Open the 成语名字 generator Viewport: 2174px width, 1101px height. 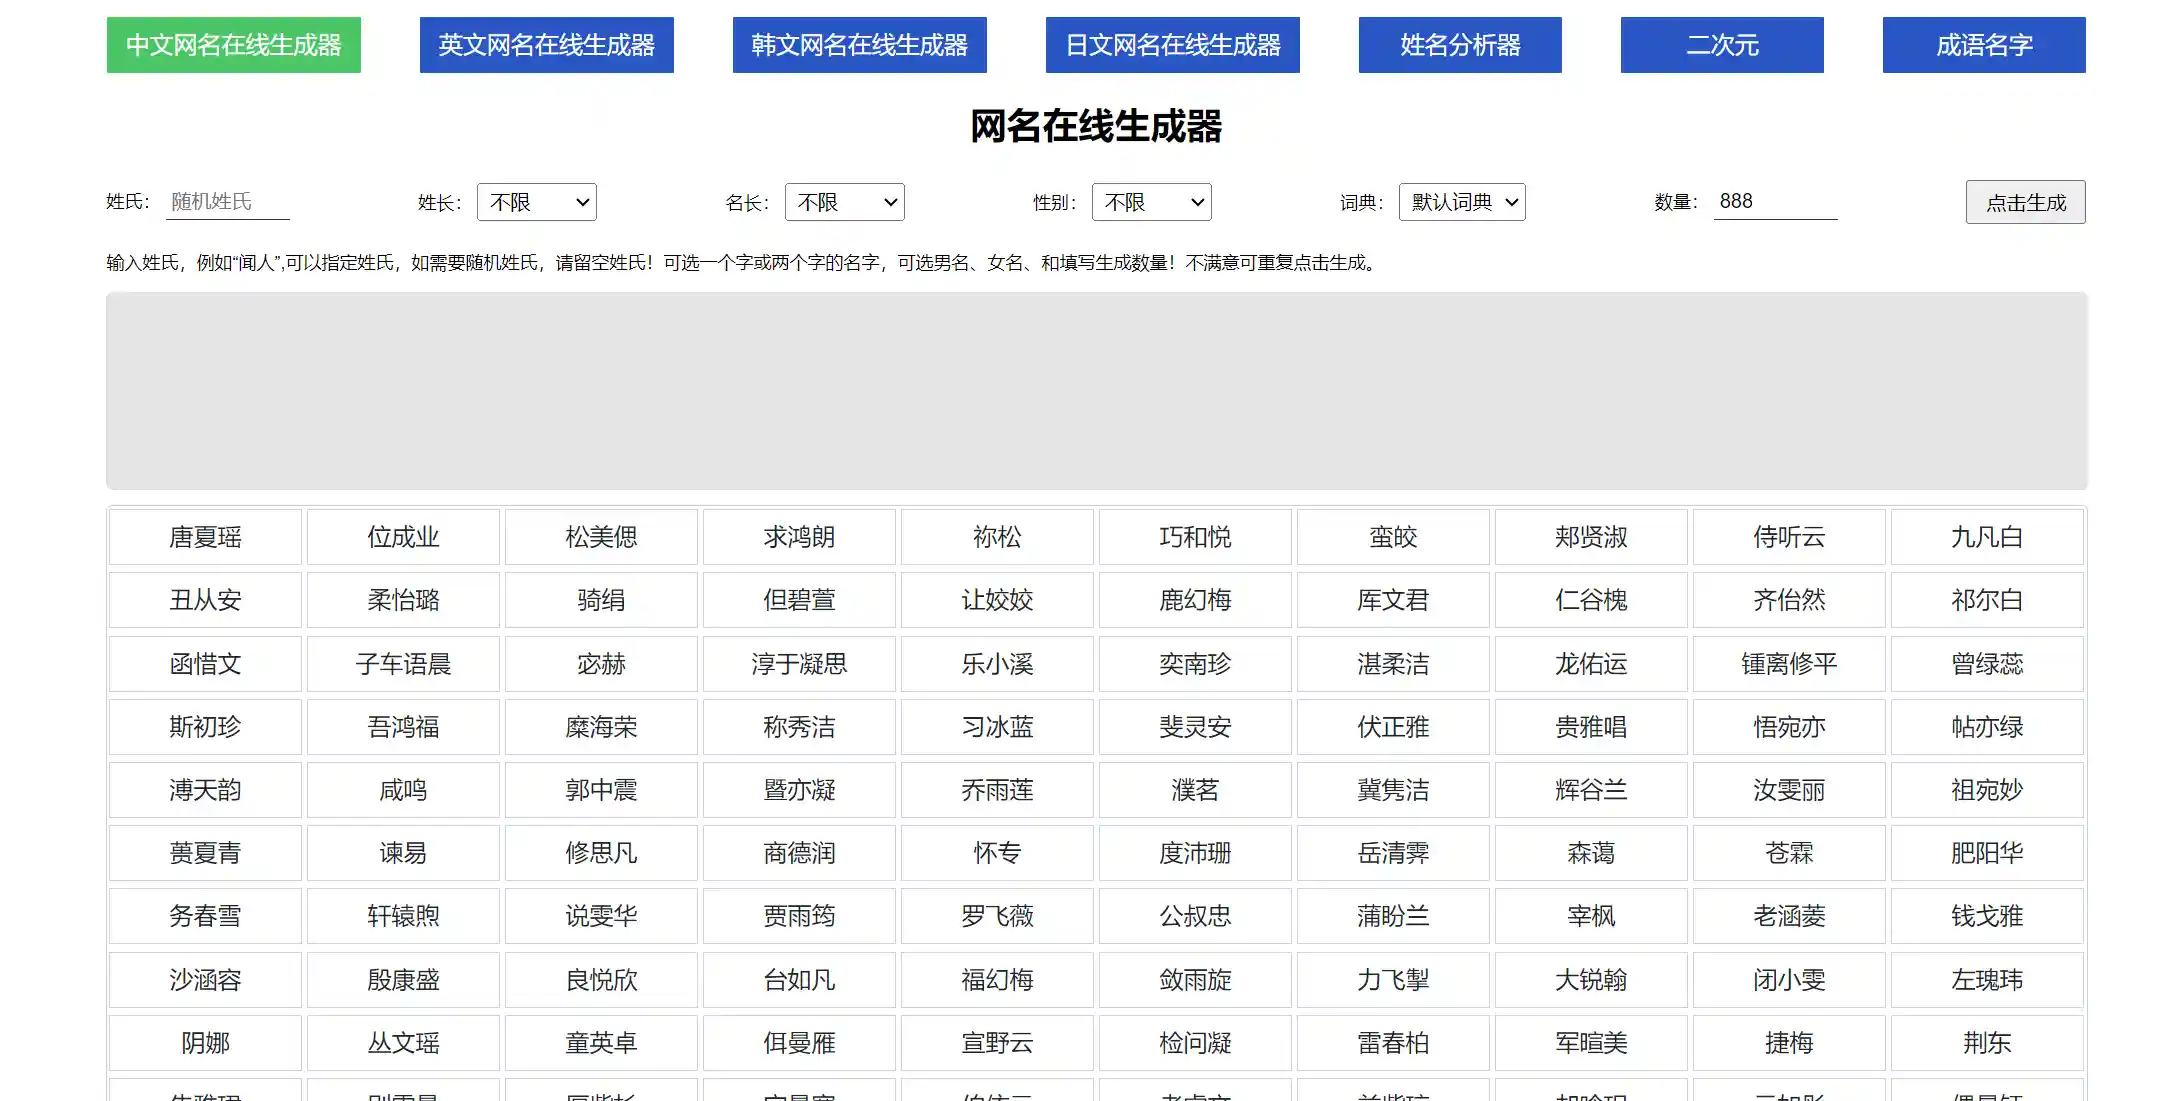pos(1983,45)
